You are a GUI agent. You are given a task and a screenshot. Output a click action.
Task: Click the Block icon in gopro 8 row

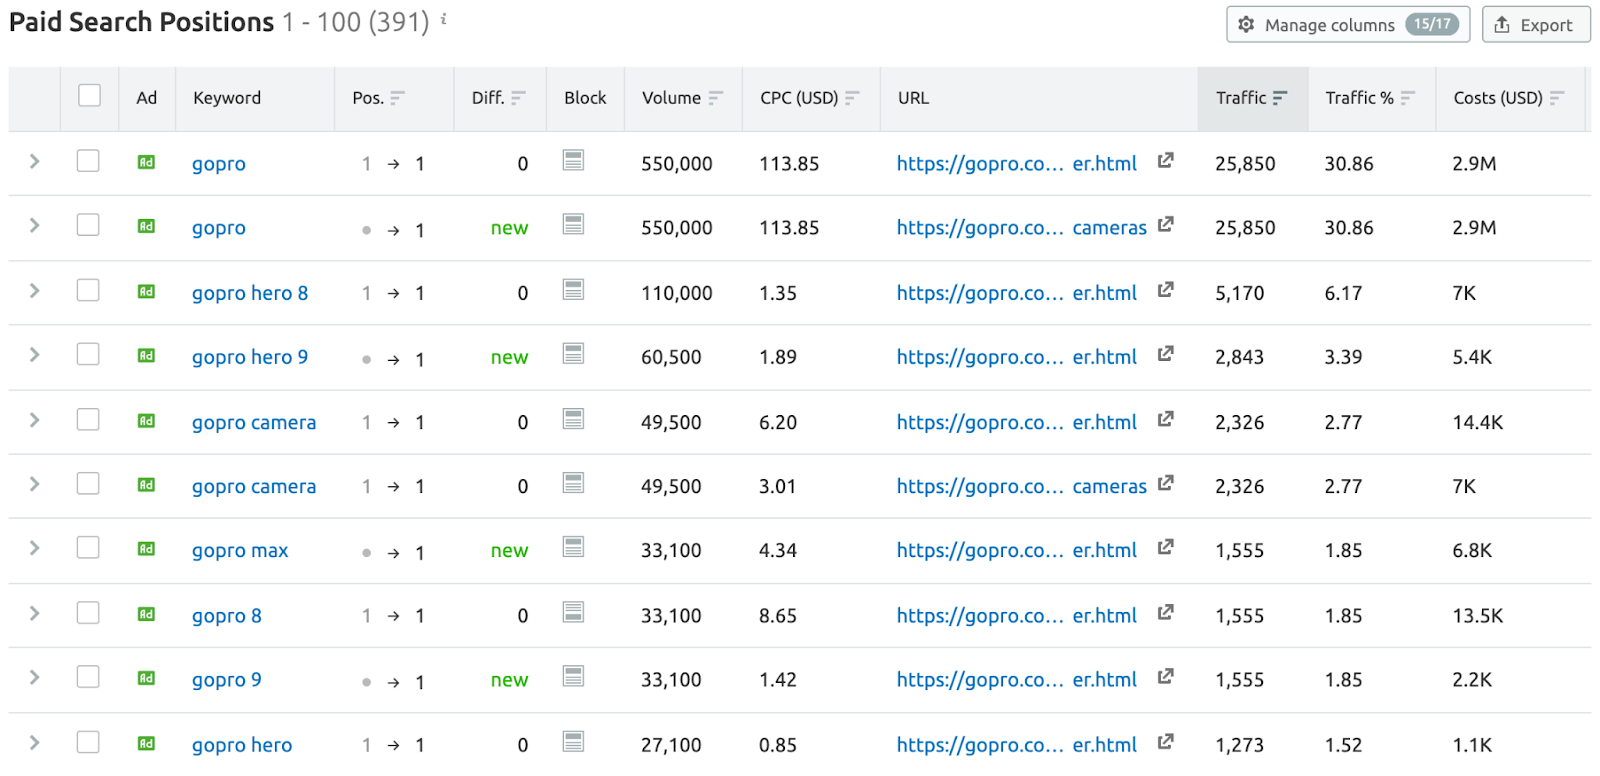(x=573, y=612)
